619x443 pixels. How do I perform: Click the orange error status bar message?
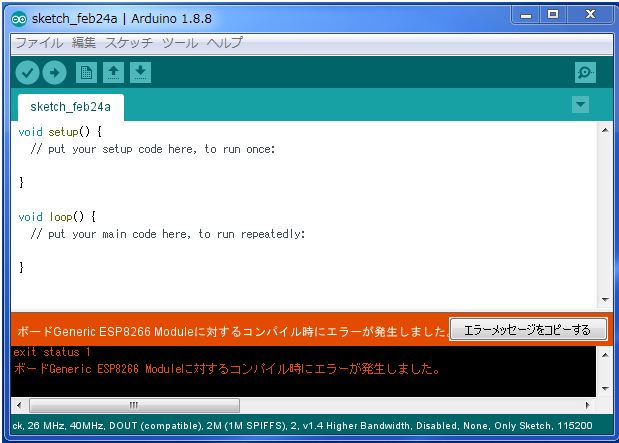tap(233, 332)
